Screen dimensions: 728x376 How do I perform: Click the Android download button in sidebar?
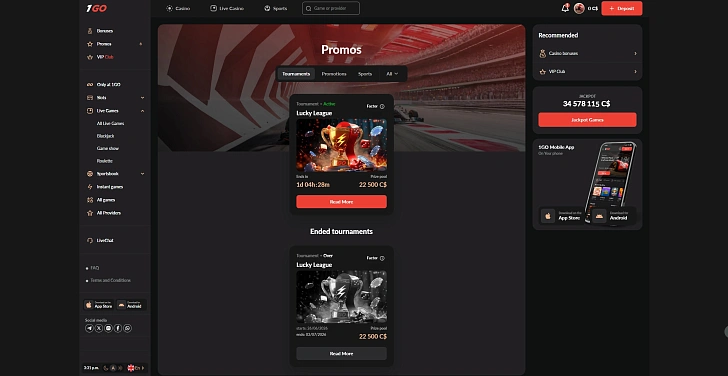(x=131, y=305)
